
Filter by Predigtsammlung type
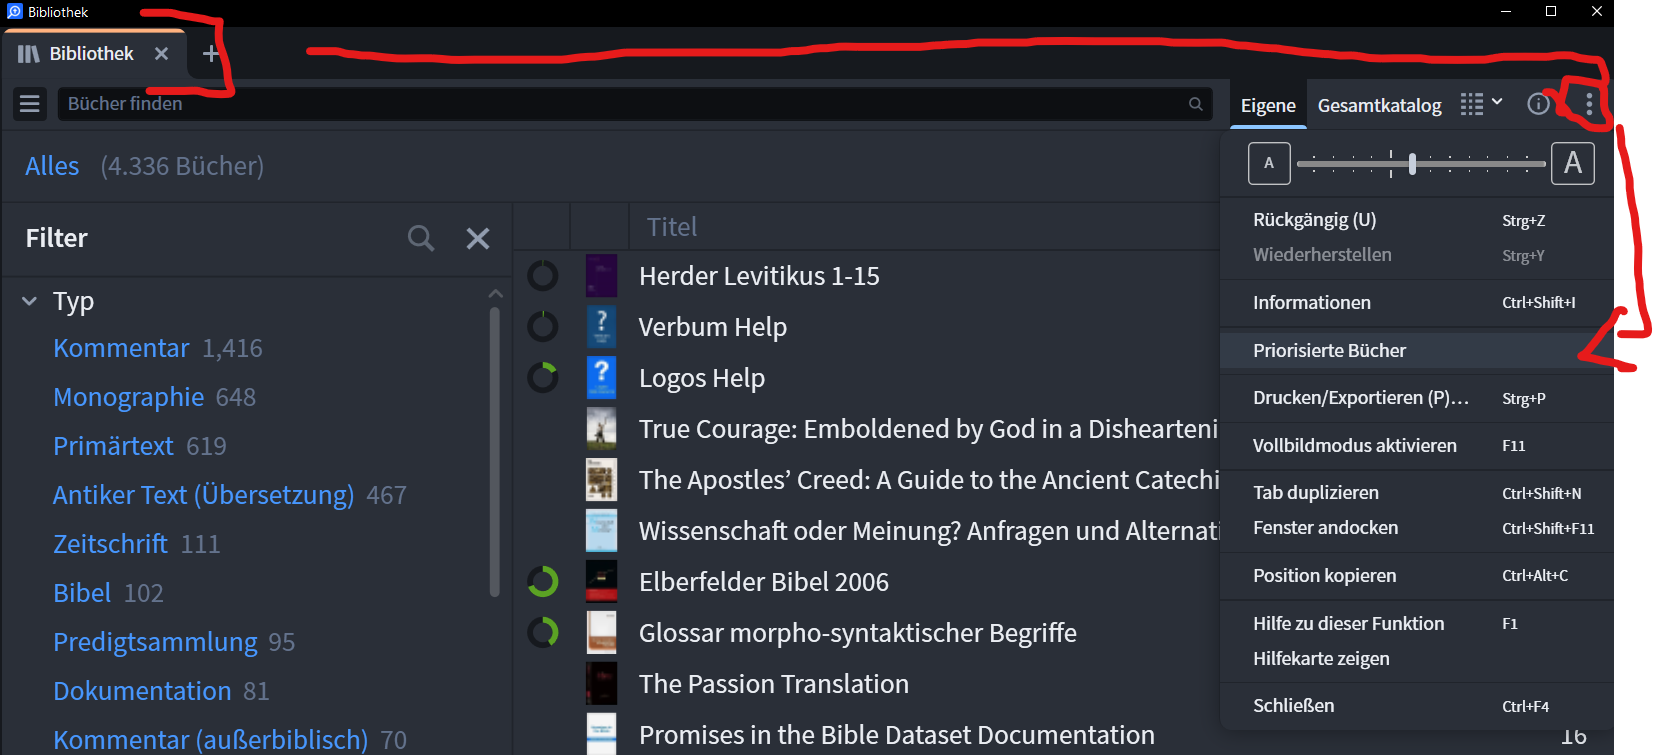click(x=155, y=642)
